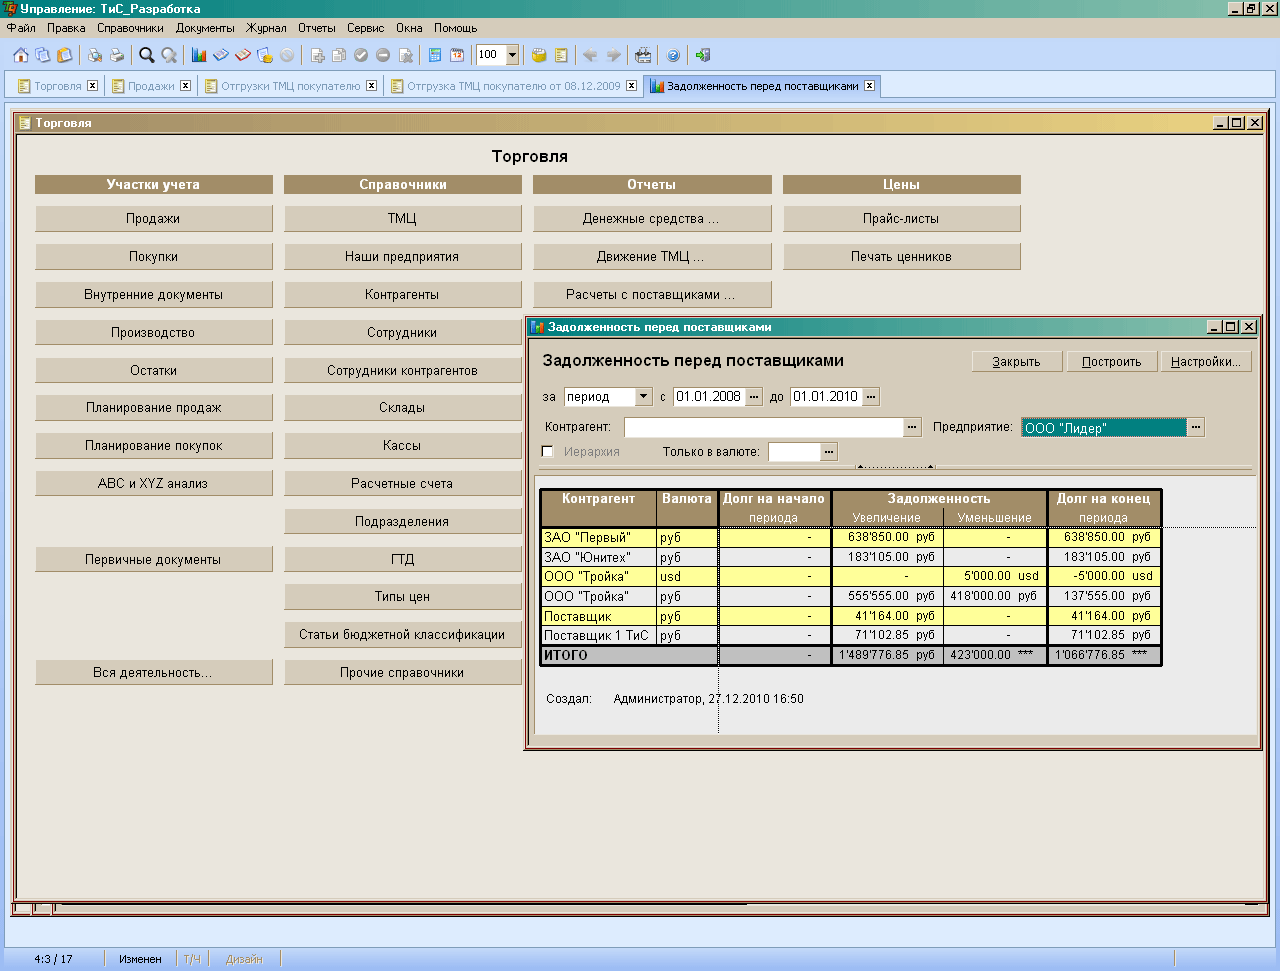This screenshot has width=1280, height=971.
Task: Open the Сервис menu
Action: click(x=366, y=28)
